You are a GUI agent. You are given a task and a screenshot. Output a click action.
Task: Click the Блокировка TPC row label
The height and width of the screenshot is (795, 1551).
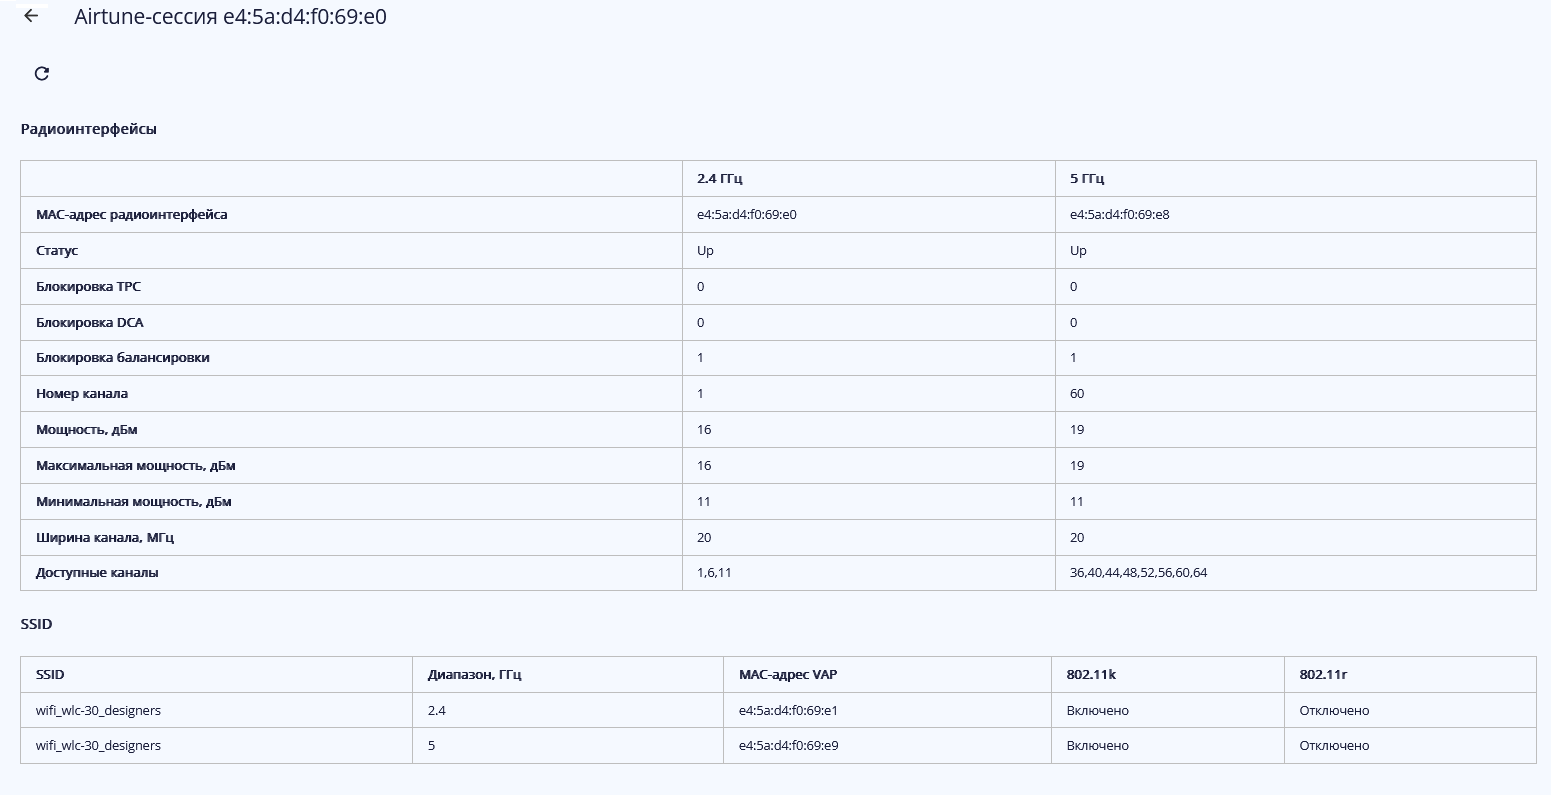coord(88,286)
